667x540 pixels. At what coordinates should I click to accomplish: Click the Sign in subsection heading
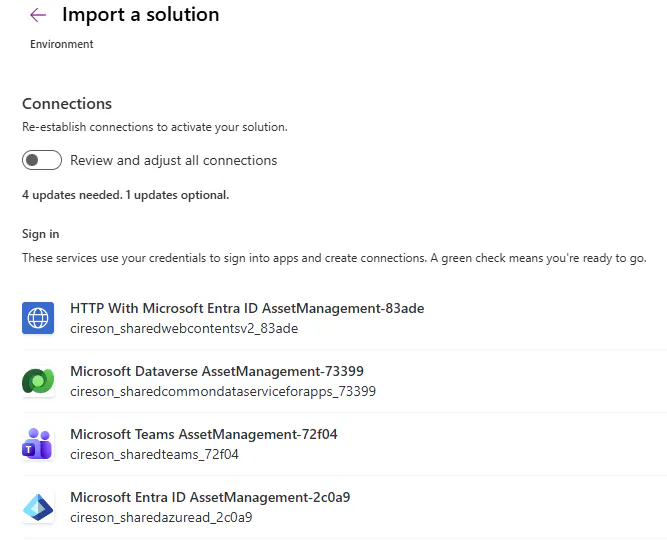pos(41,234)
